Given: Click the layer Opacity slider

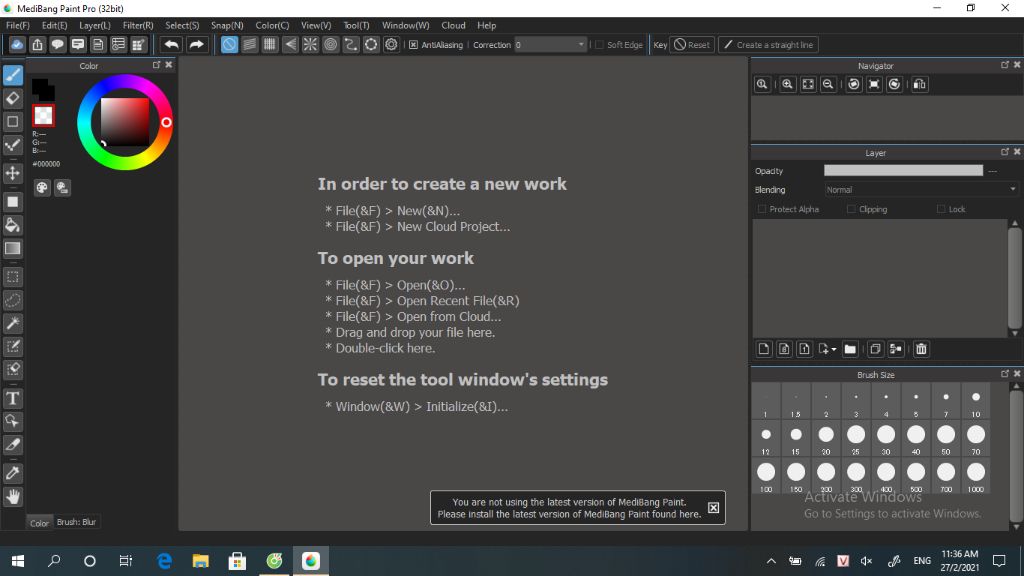Looking at the screenshot, I should pos(903,170).
